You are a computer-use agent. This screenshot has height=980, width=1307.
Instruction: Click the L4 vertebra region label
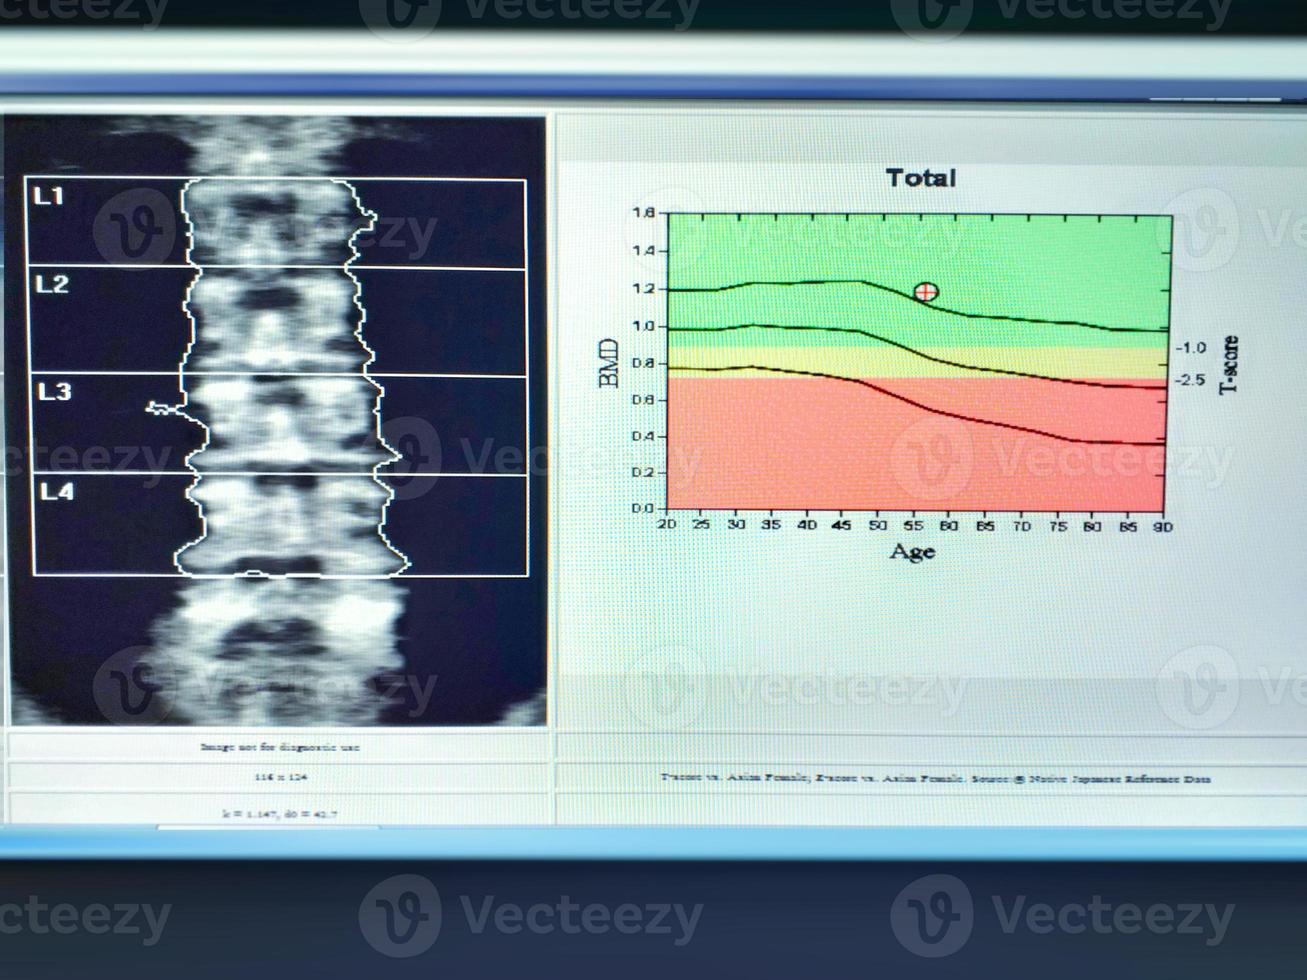(x=57, y=491)
